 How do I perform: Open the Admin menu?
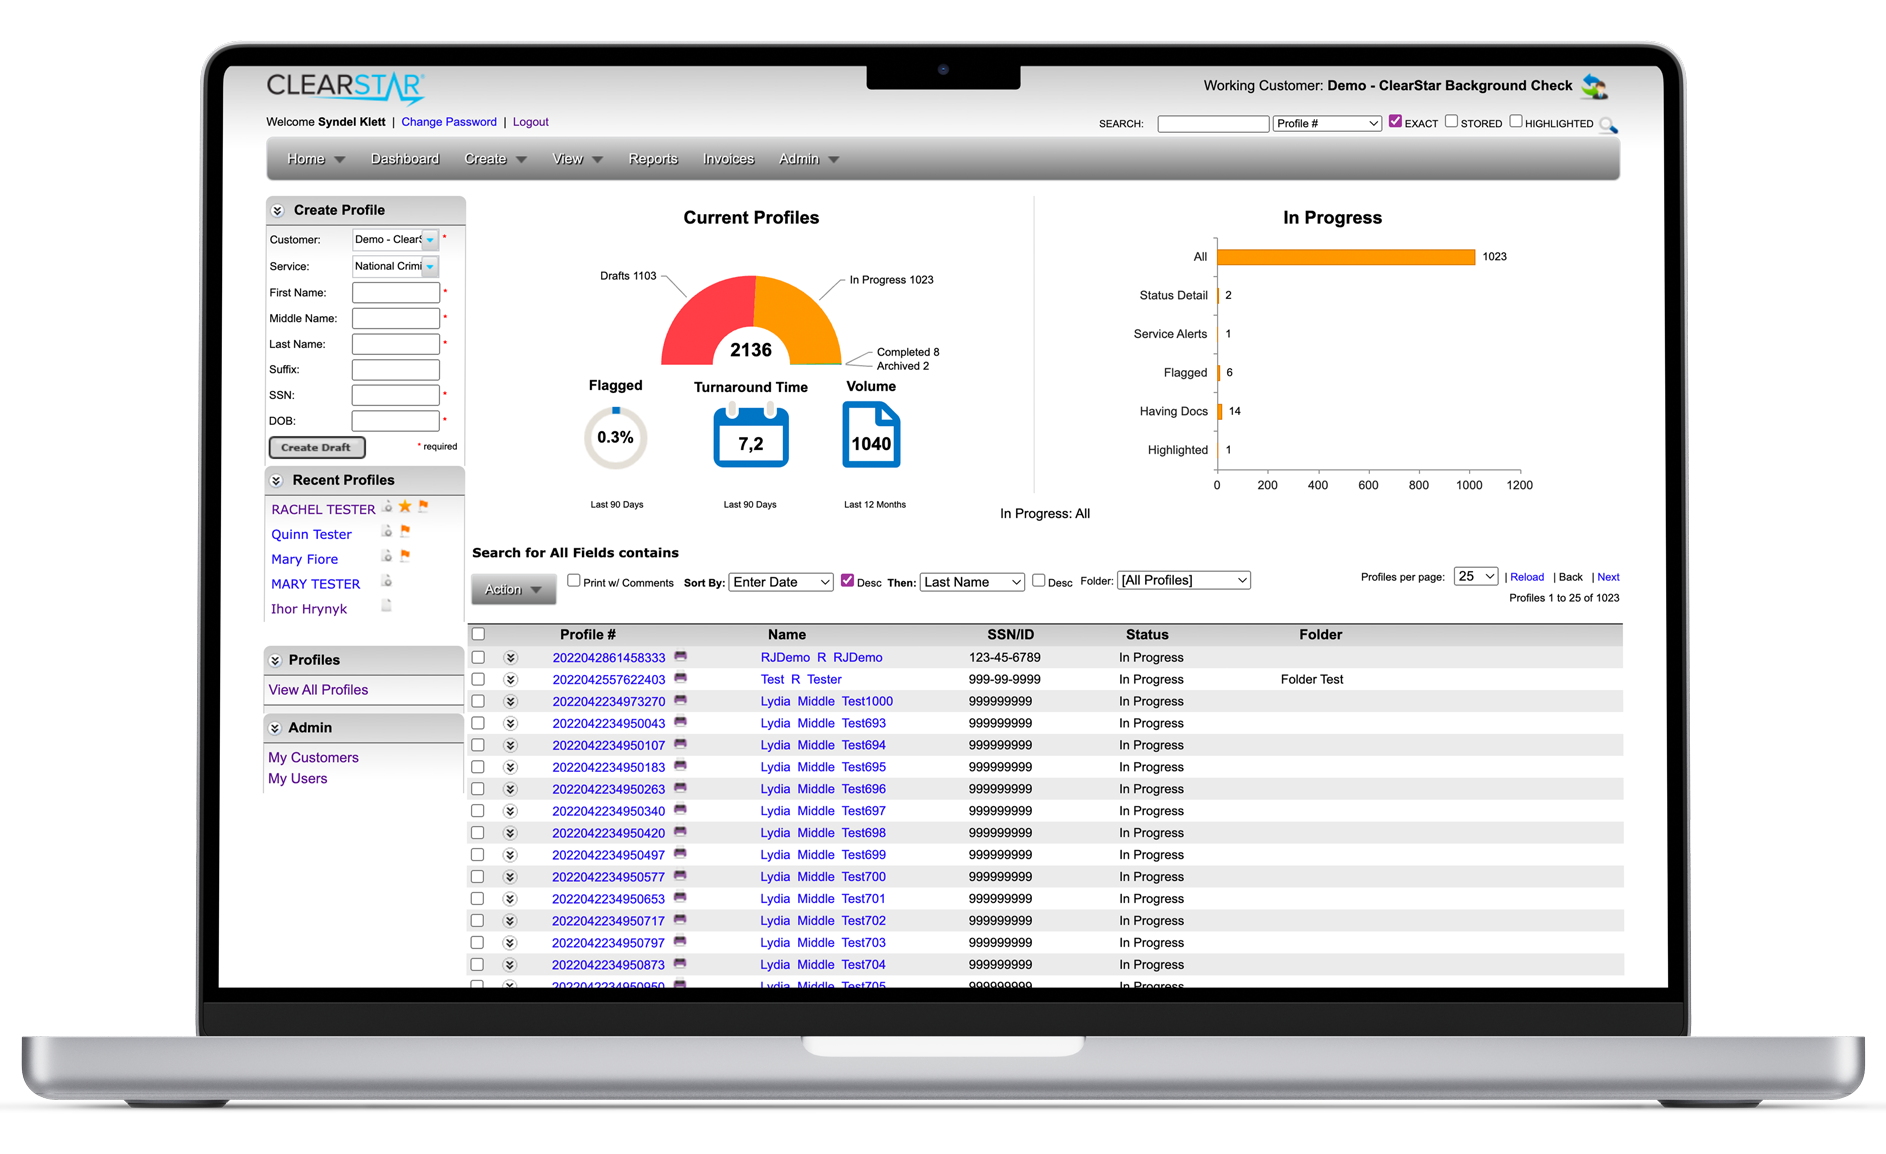pyautogui.click(x=808, y=159)
